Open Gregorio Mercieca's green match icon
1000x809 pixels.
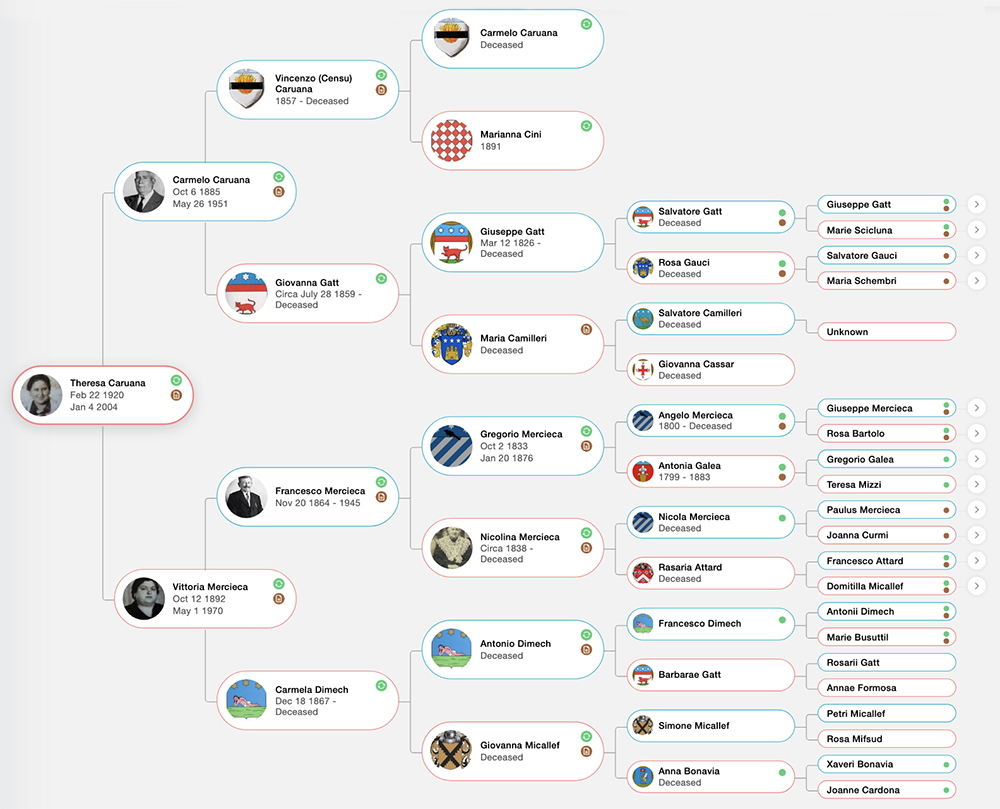click(586, 431)
